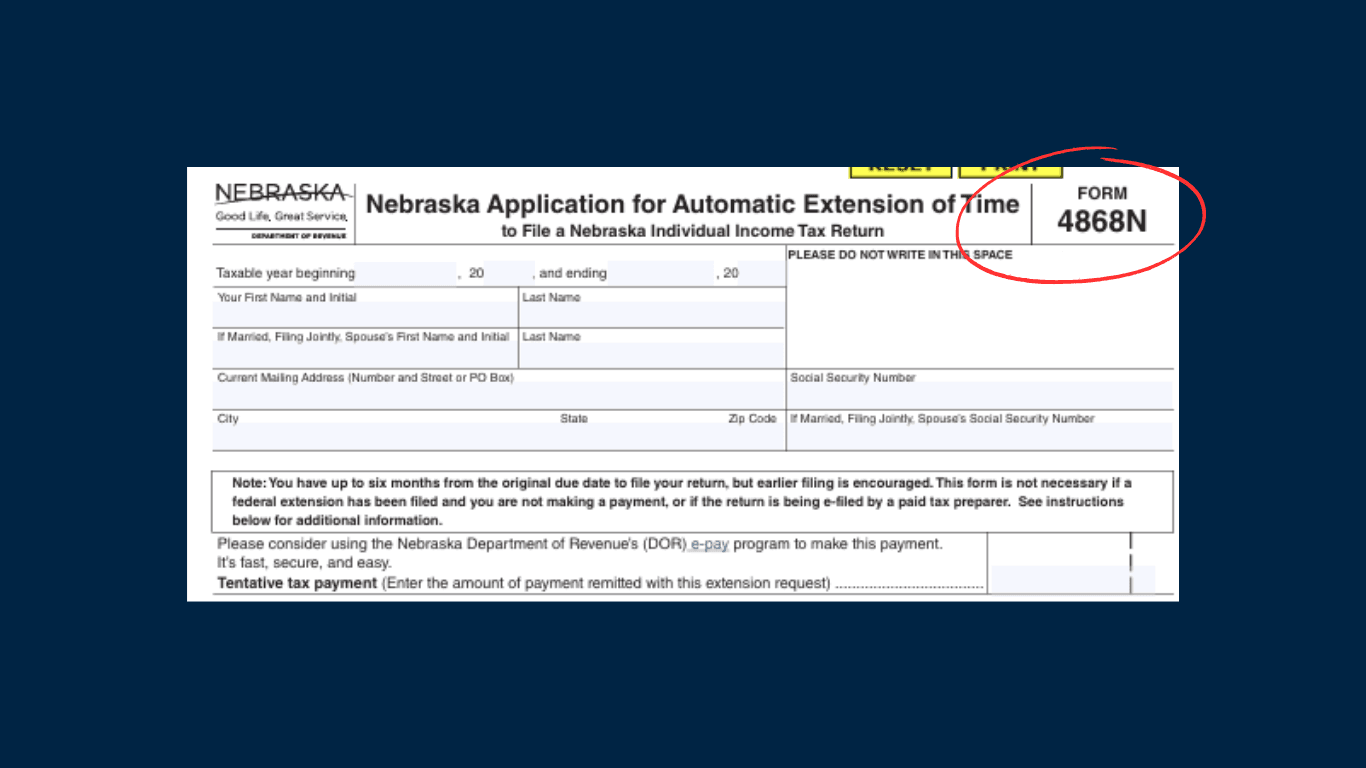Click the spouse's Last Name field

point(651,355)
